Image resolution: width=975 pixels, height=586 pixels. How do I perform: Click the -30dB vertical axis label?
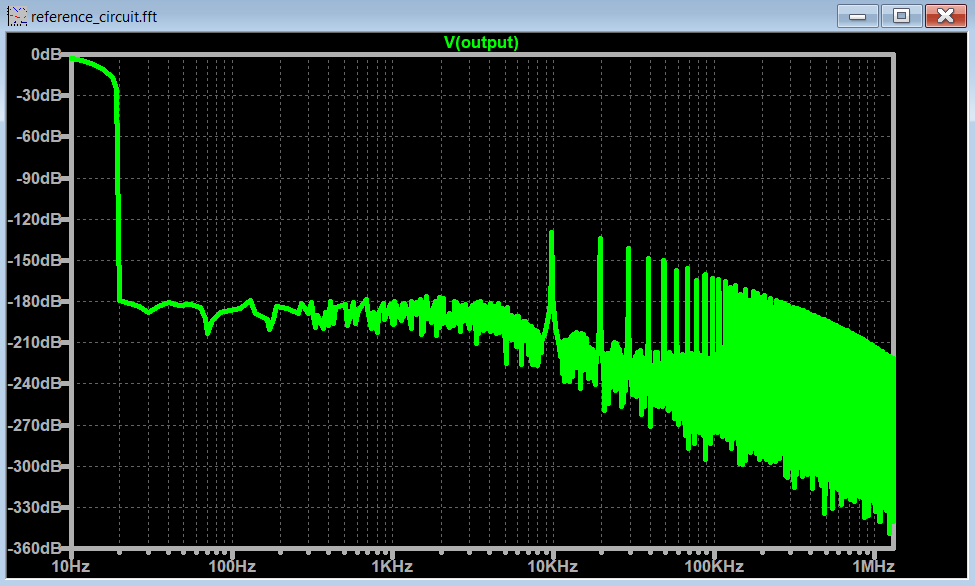coord(41,95)
